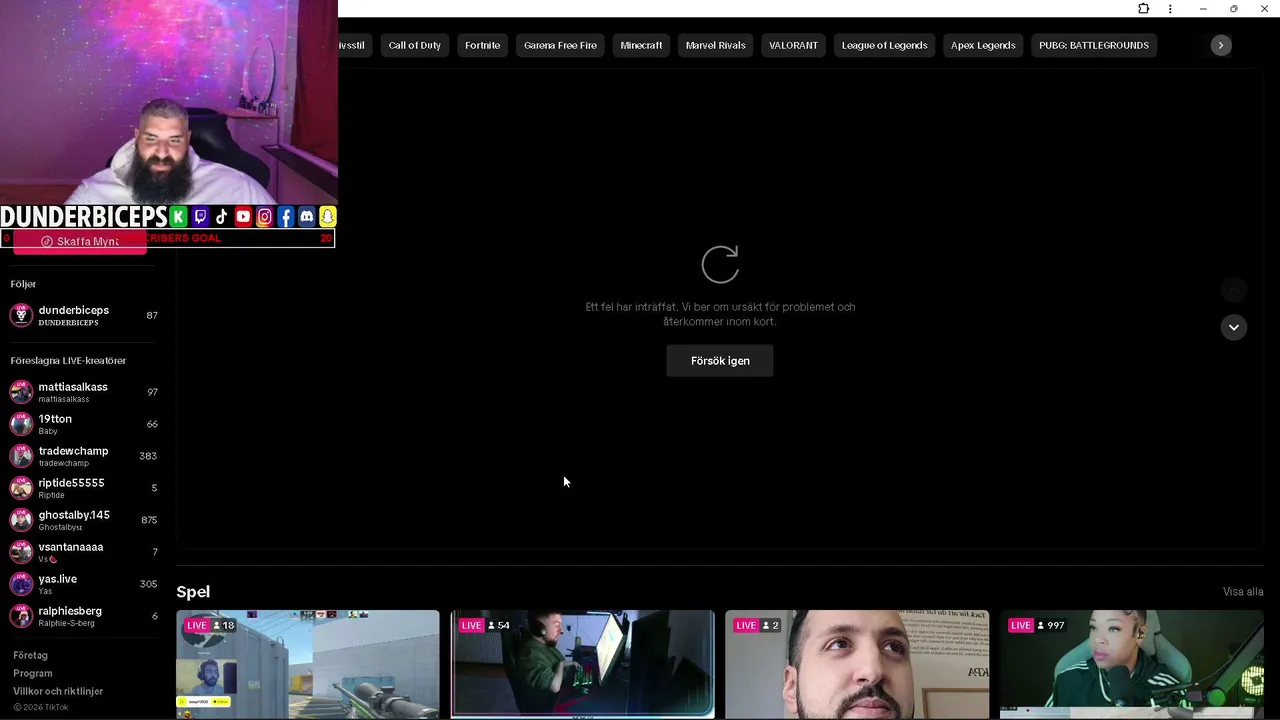
Task: Open riptide55555 suggested live creator
Action: click(x=84, y=488)
